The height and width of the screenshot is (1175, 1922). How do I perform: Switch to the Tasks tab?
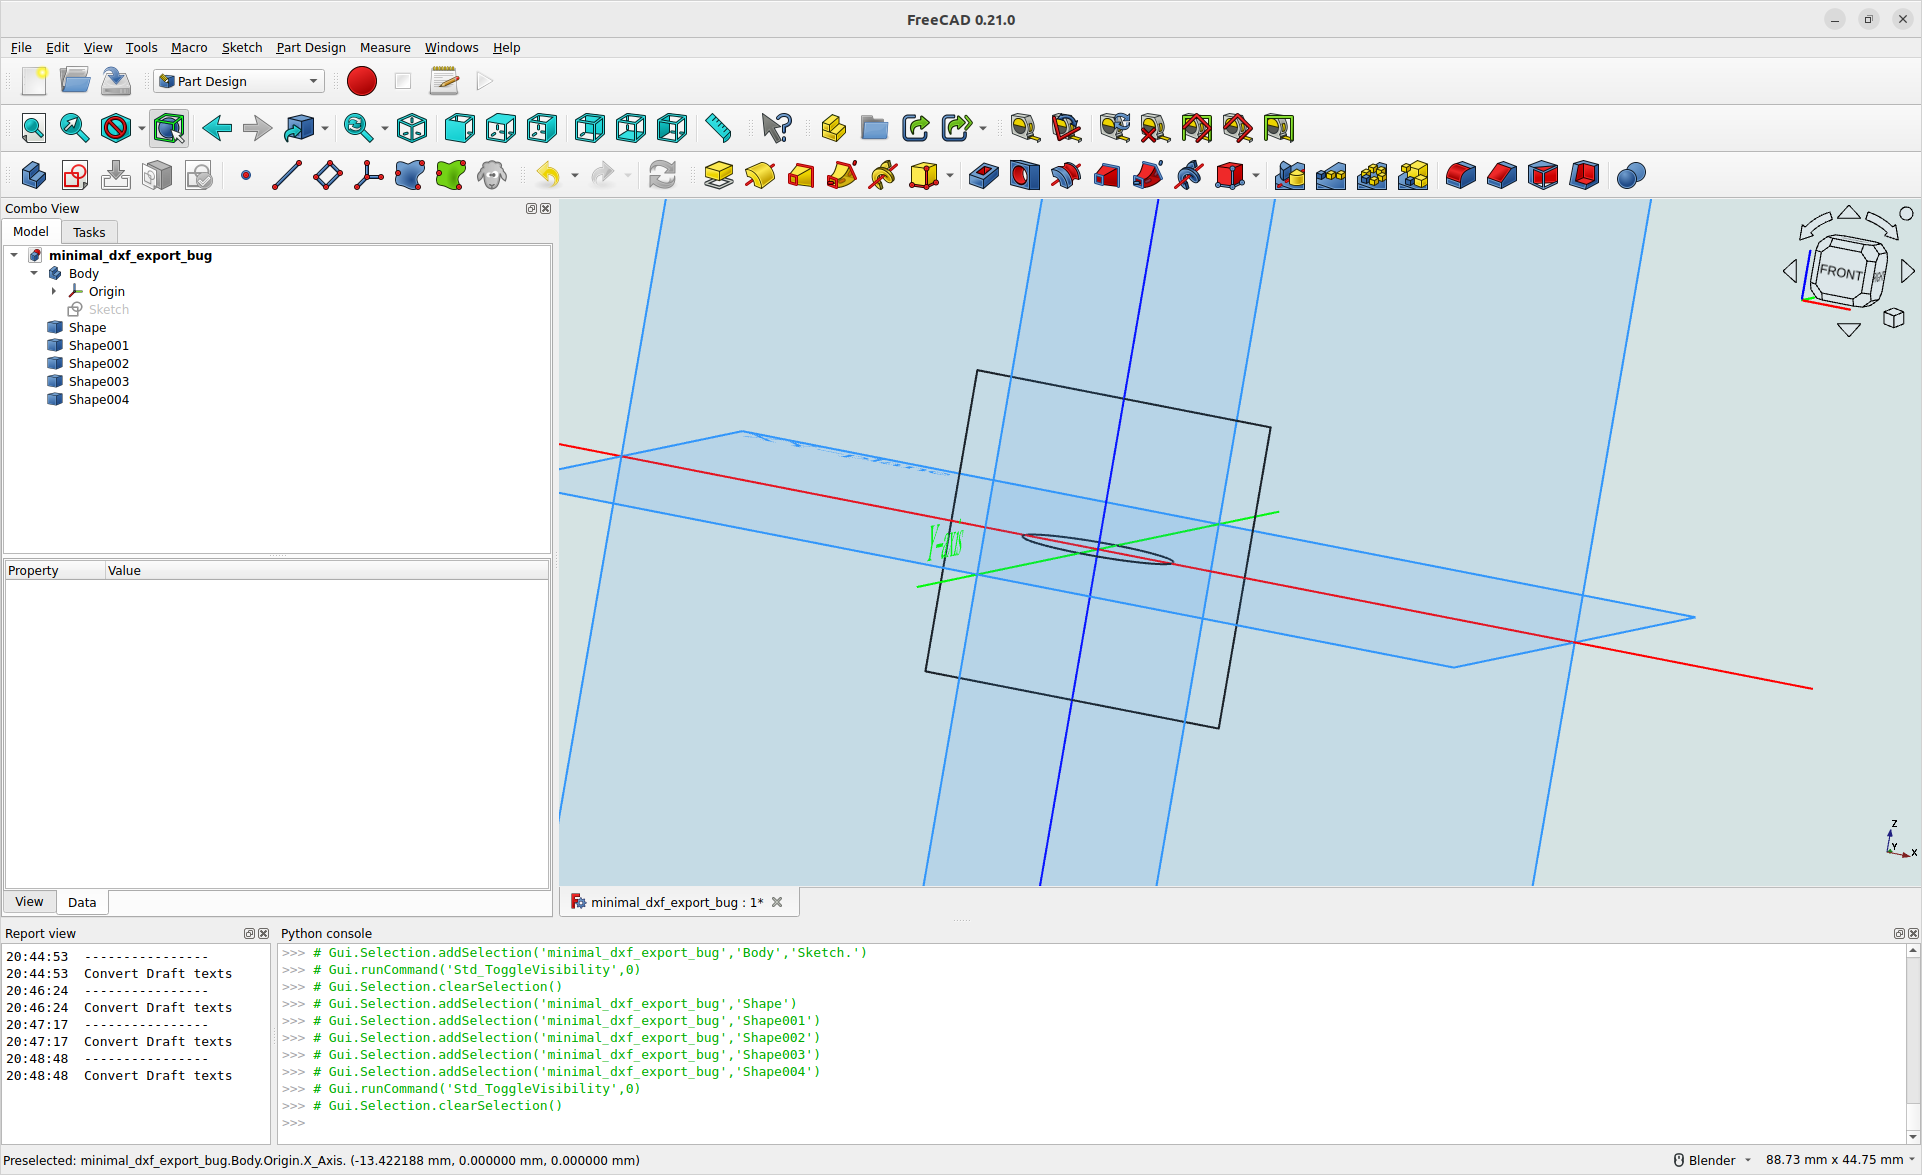(x=89, y=232)
